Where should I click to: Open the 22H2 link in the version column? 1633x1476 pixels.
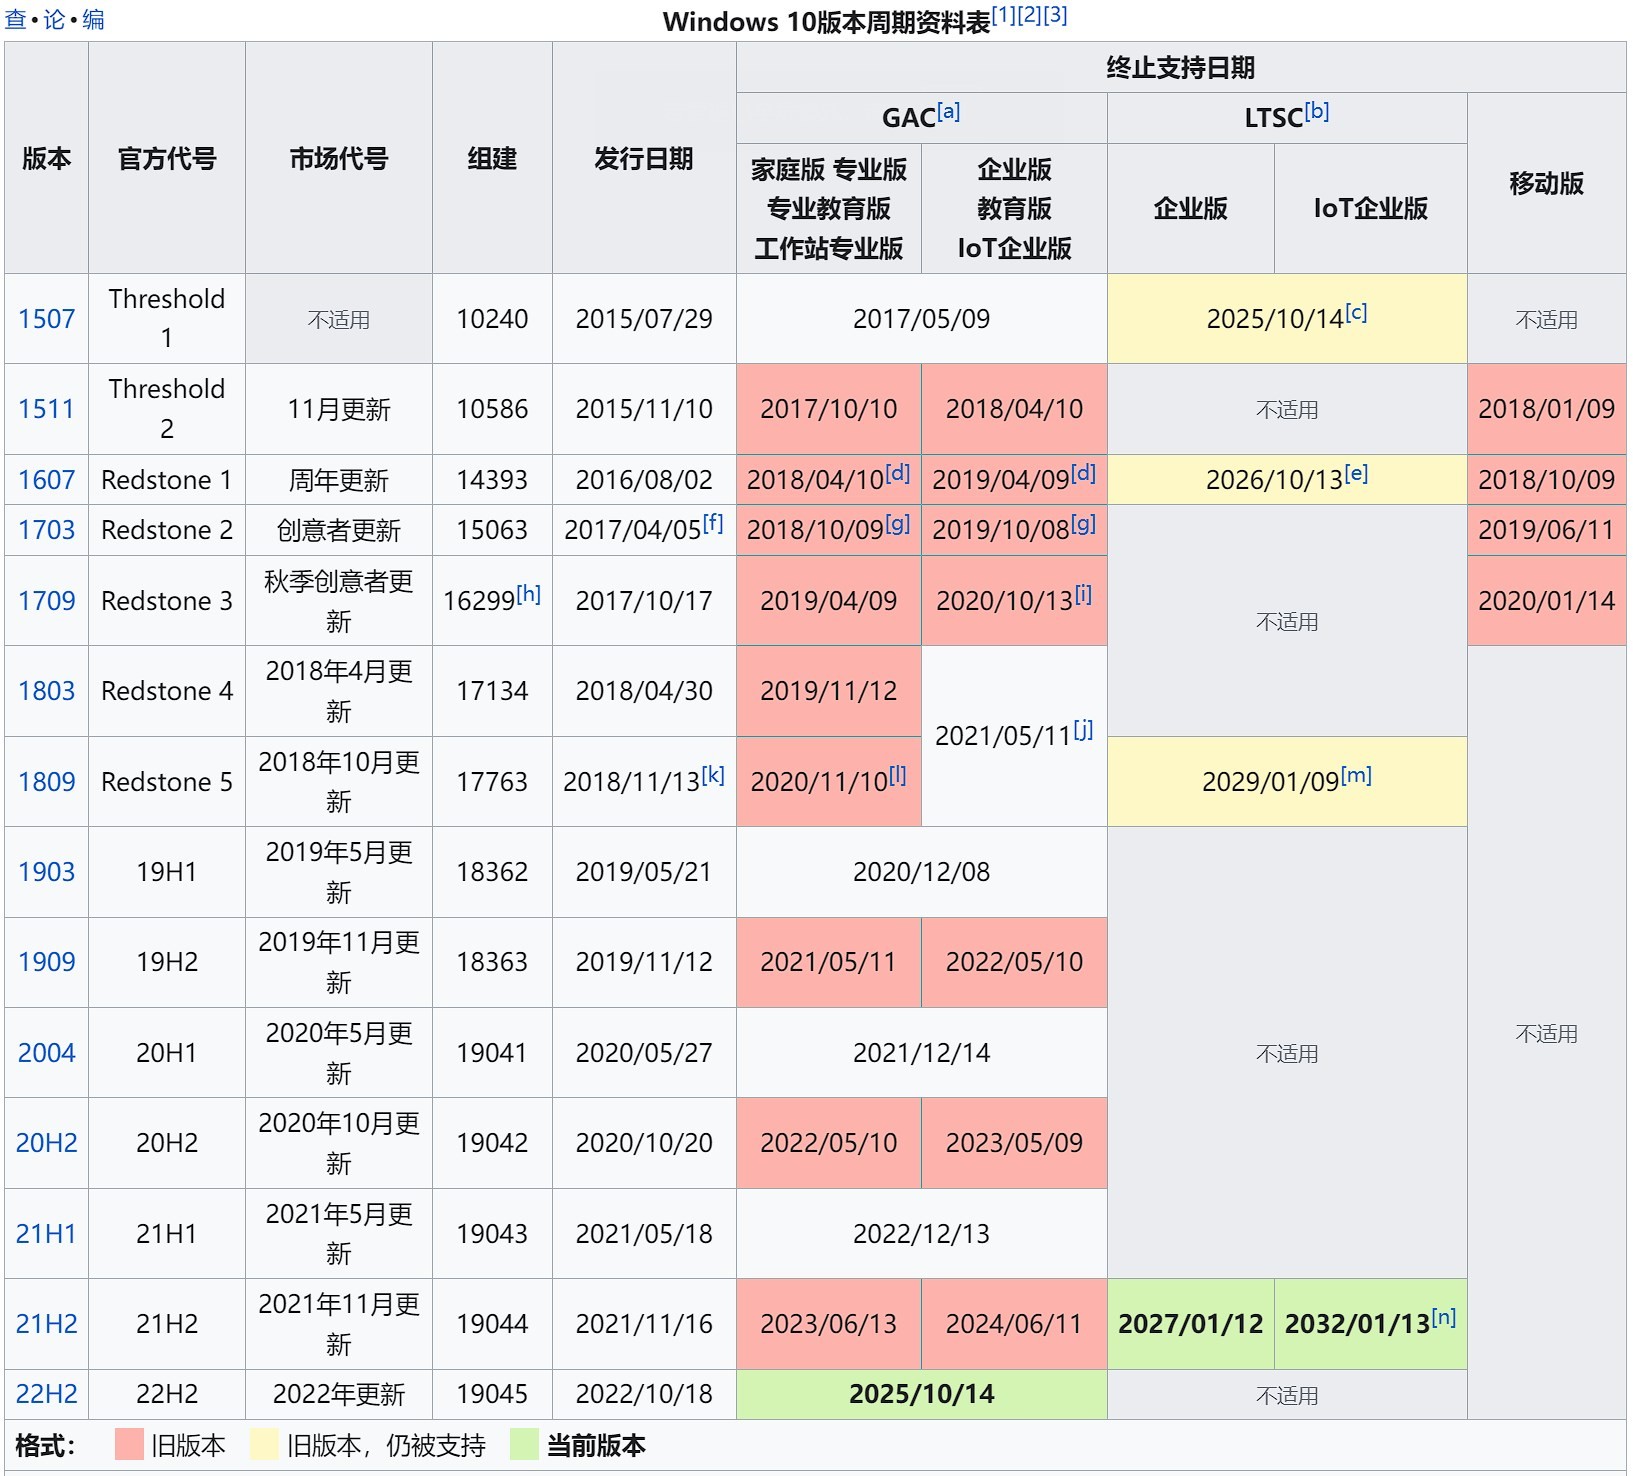coord(46,1394)
